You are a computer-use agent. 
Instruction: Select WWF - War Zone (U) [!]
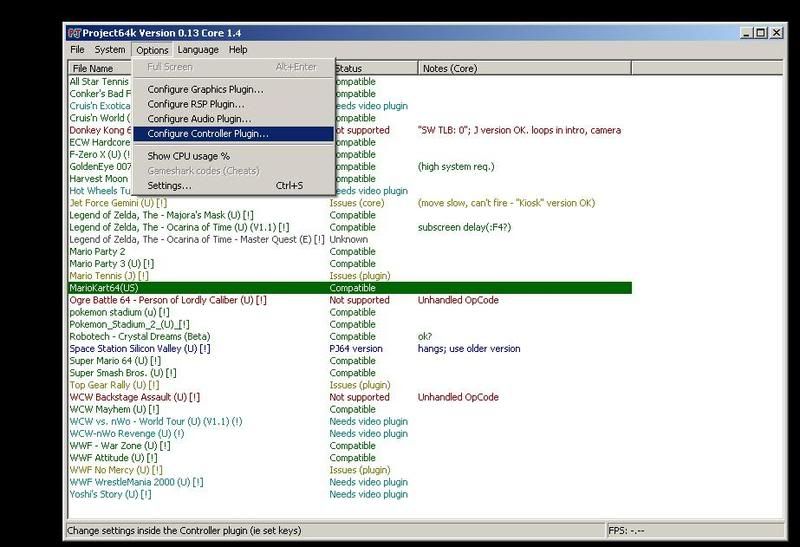pyautogui.click(x=120, y=446)
